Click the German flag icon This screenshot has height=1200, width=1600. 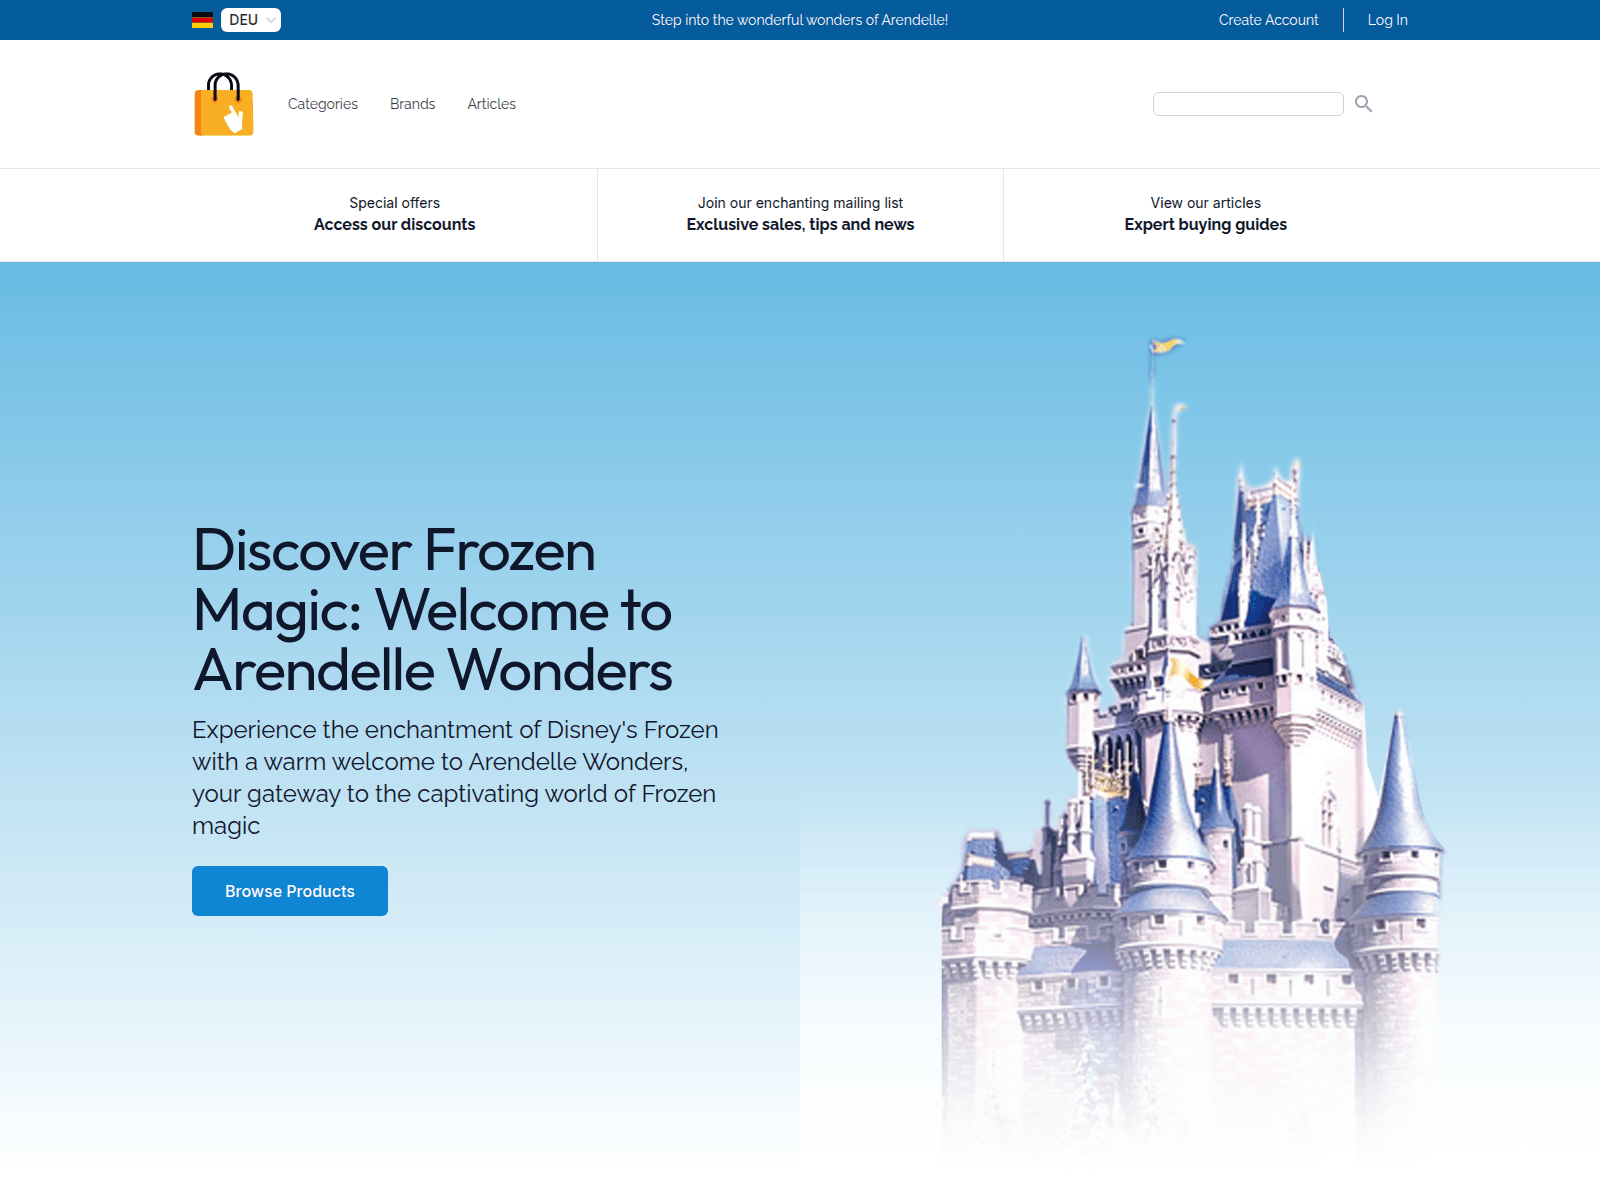coord(201,19)
